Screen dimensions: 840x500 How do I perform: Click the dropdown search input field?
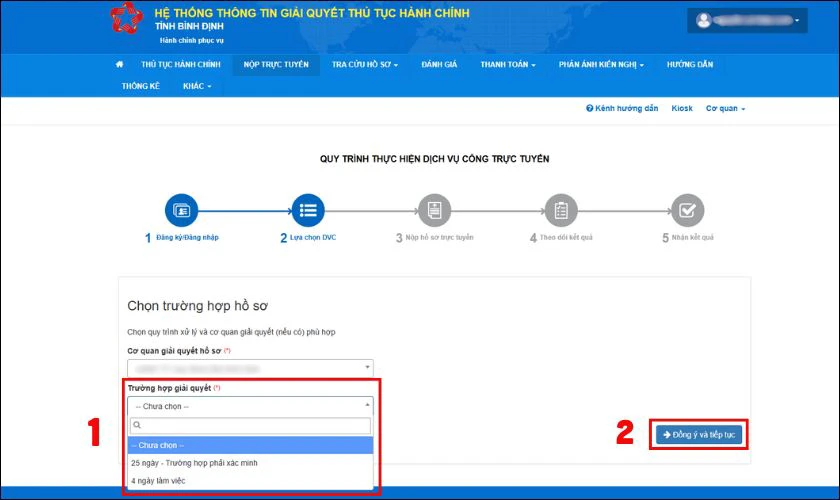pyautogui.click(x=250, y=426)
